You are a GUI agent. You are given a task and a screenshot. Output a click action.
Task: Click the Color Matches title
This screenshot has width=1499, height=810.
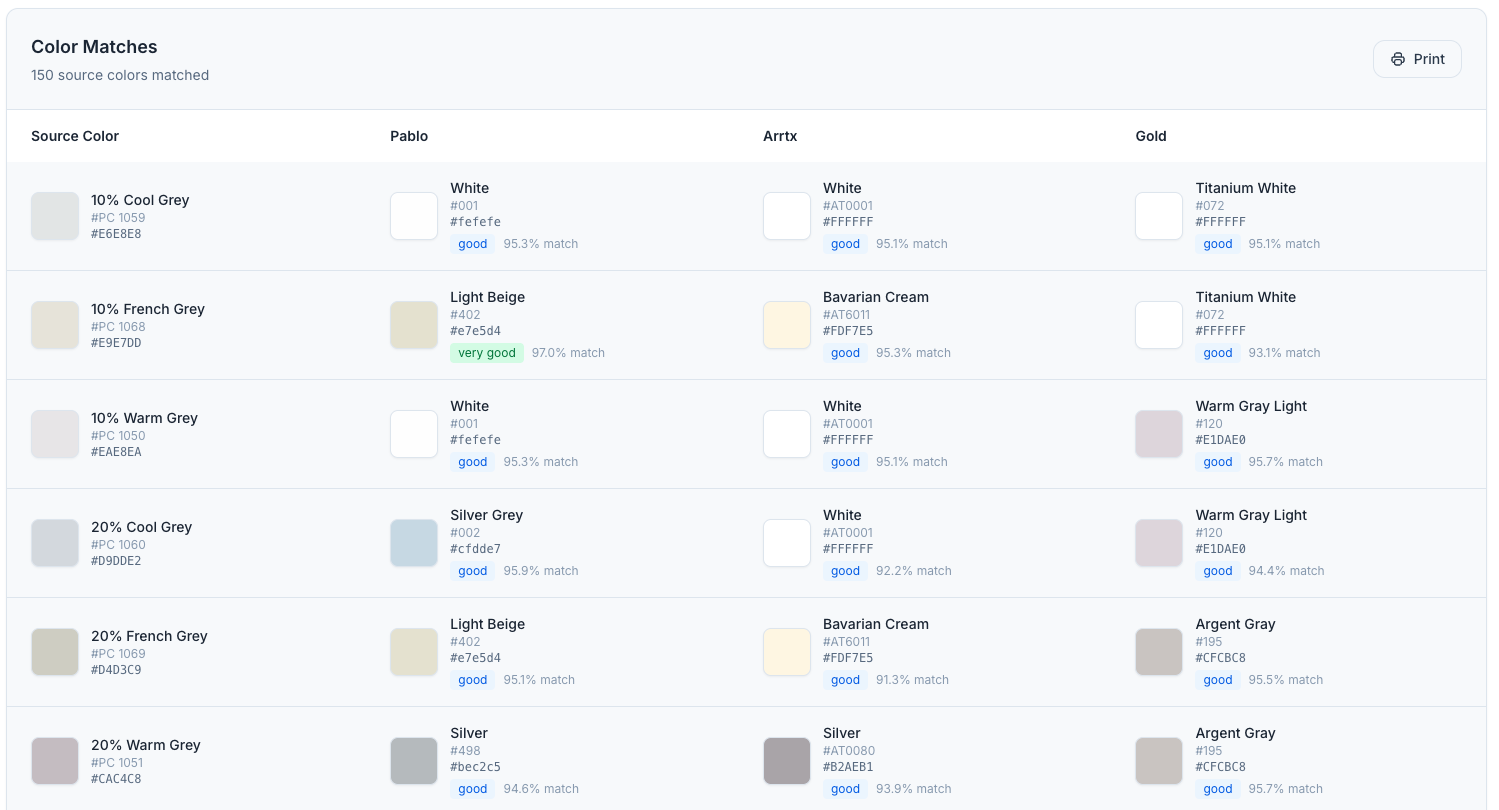[x=94, y=46]
